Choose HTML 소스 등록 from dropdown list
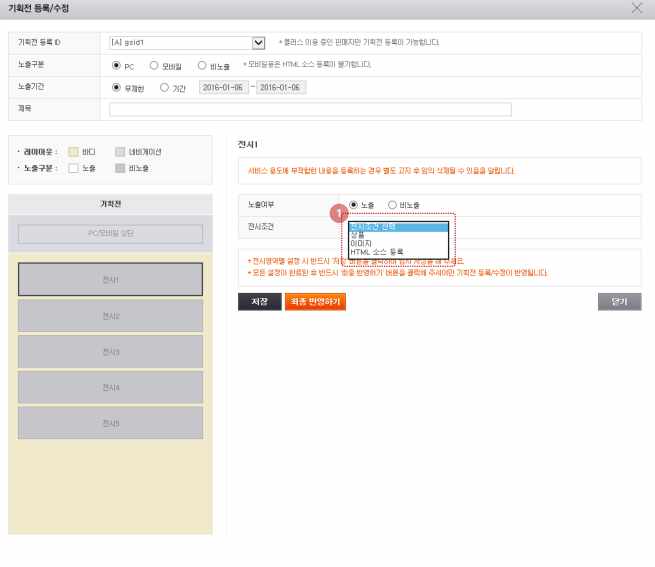 coord(377,252)
